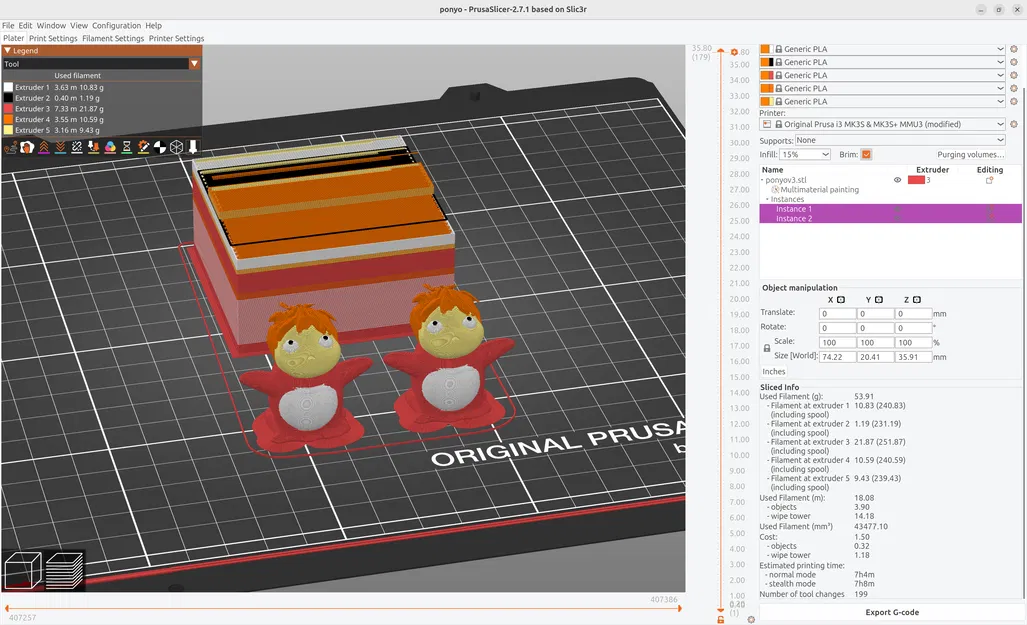
Task: Toggle the scale lock icon
Action: pos(767,348)
